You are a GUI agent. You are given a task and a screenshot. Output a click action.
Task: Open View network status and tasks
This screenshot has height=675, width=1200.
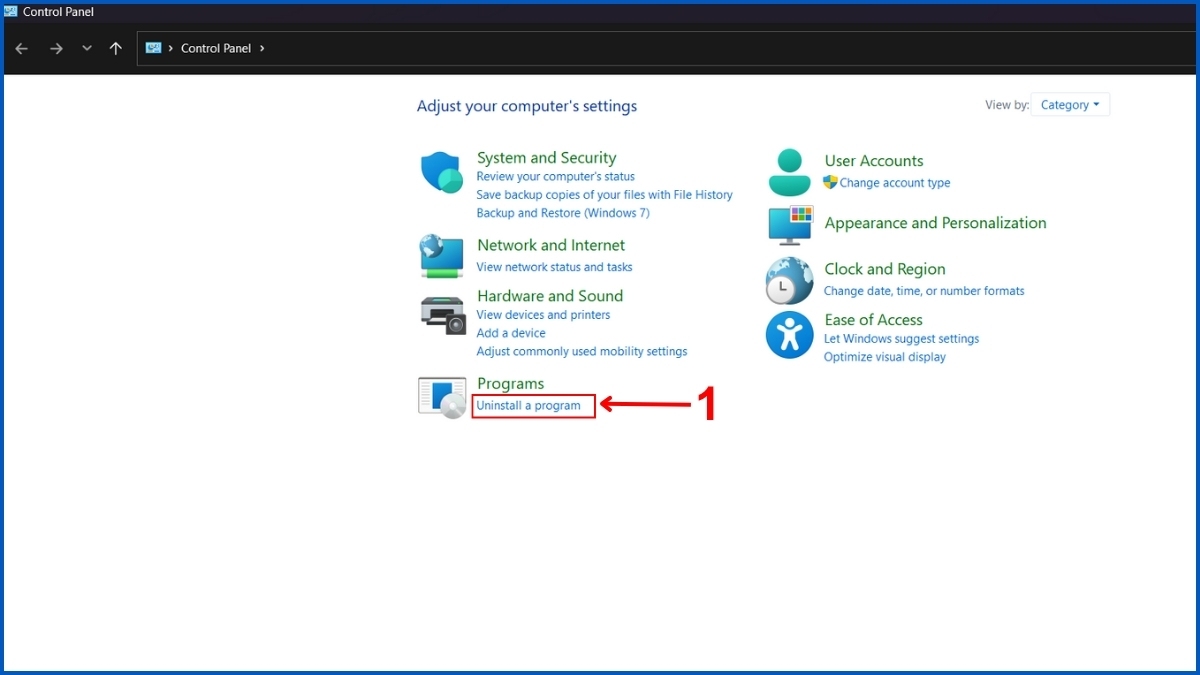pyautogui.click(x=554, y=267)
